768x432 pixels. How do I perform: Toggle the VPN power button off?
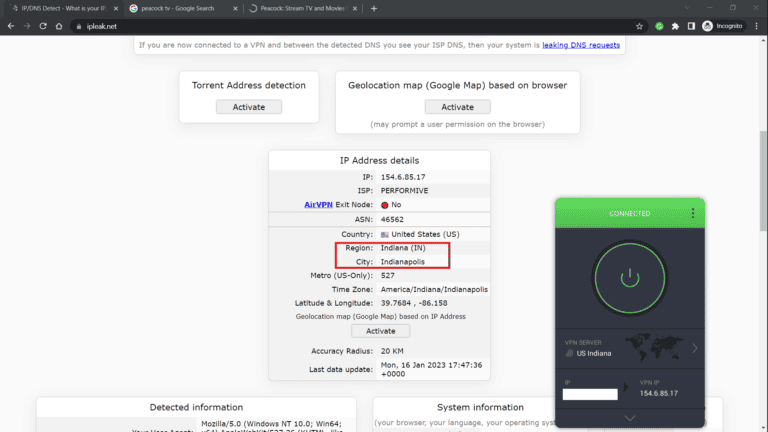point(629,277)
